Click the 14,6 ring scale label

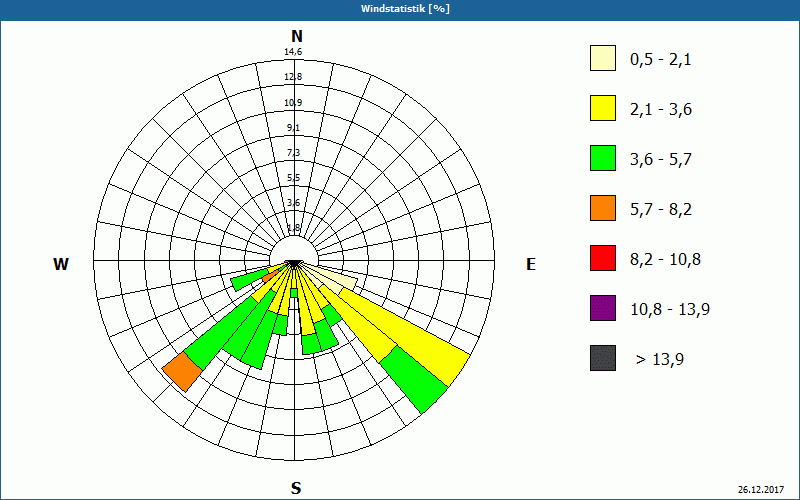(x=293, y=52)
